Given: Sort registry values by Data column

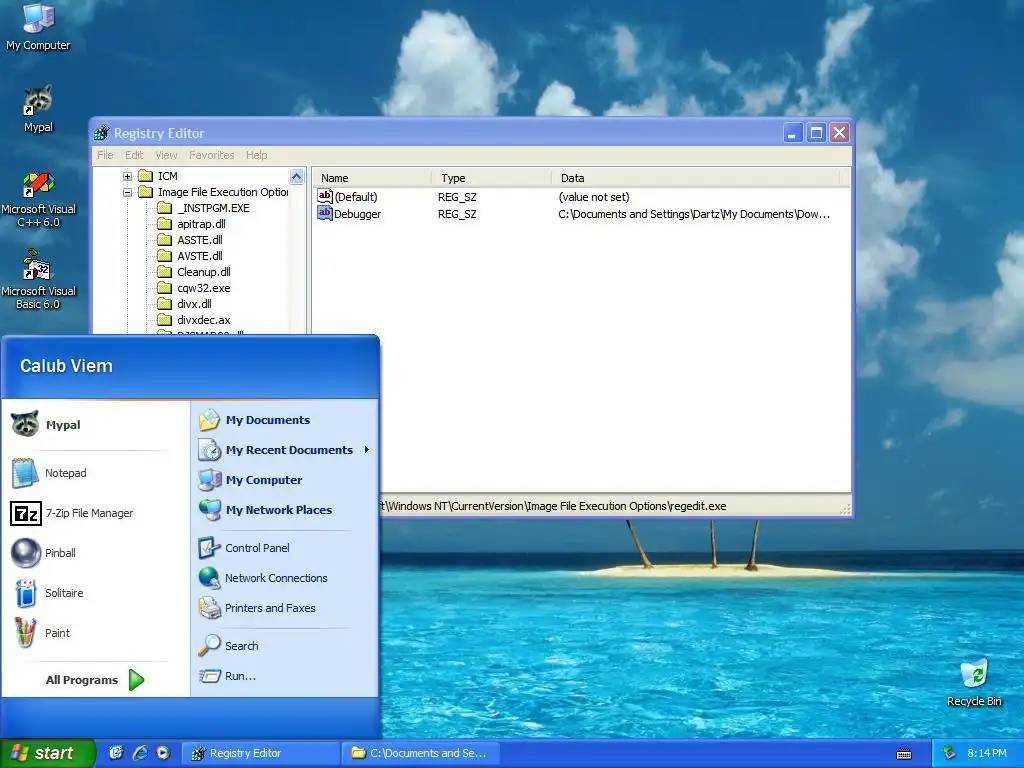Looking at the screenshot, I should click(695, 178).
